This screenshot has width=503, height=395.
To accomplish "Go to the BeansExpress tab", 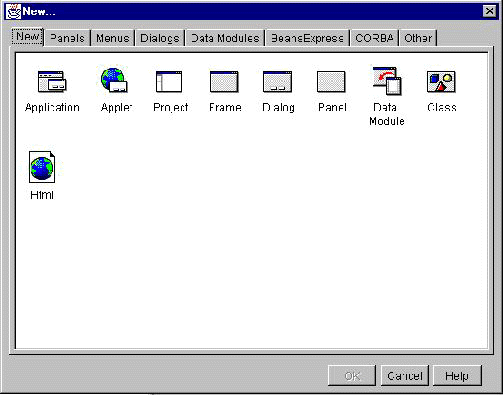I will click(x=307, y=38).
